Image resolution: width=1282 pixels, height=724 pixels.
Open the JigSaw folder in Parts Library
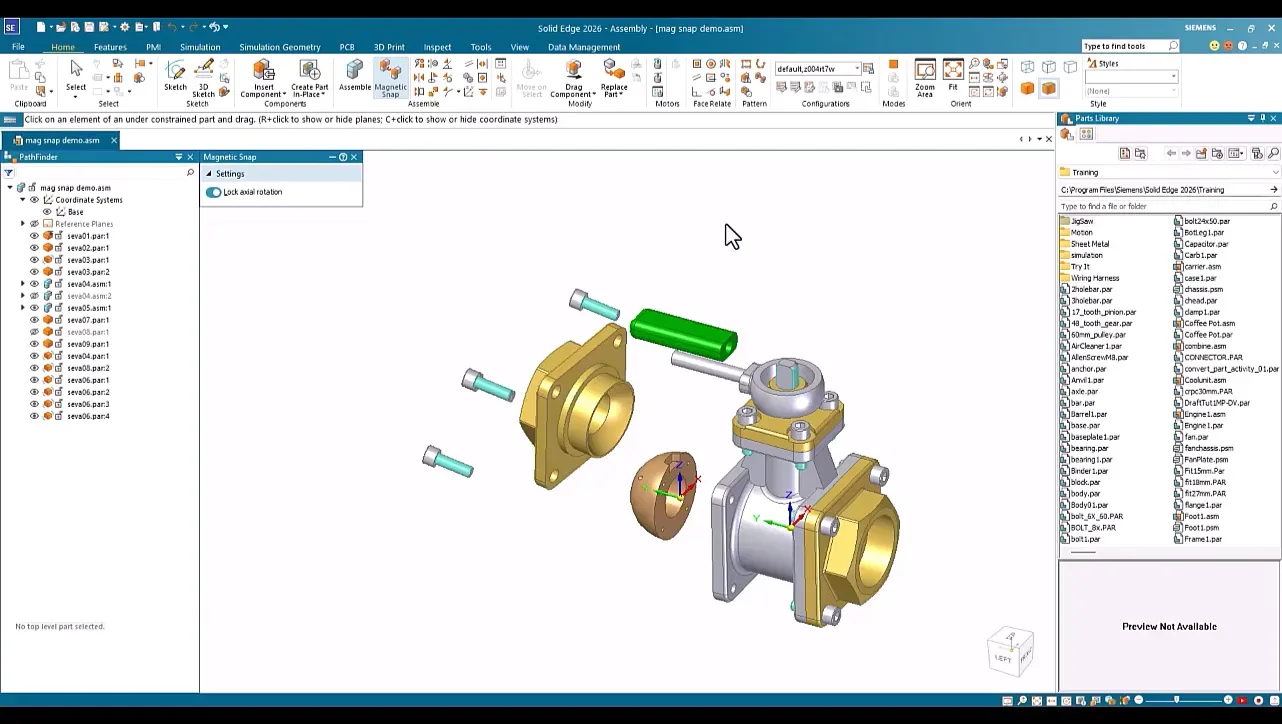1082,221
